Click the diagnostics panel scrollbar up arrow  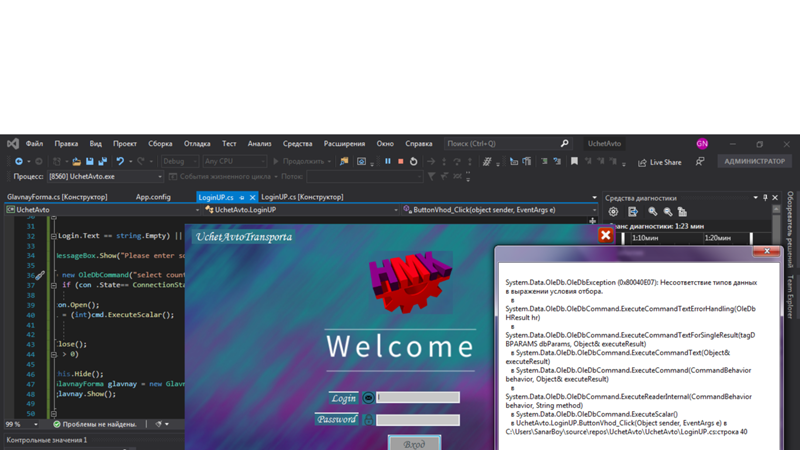(776, 209)
